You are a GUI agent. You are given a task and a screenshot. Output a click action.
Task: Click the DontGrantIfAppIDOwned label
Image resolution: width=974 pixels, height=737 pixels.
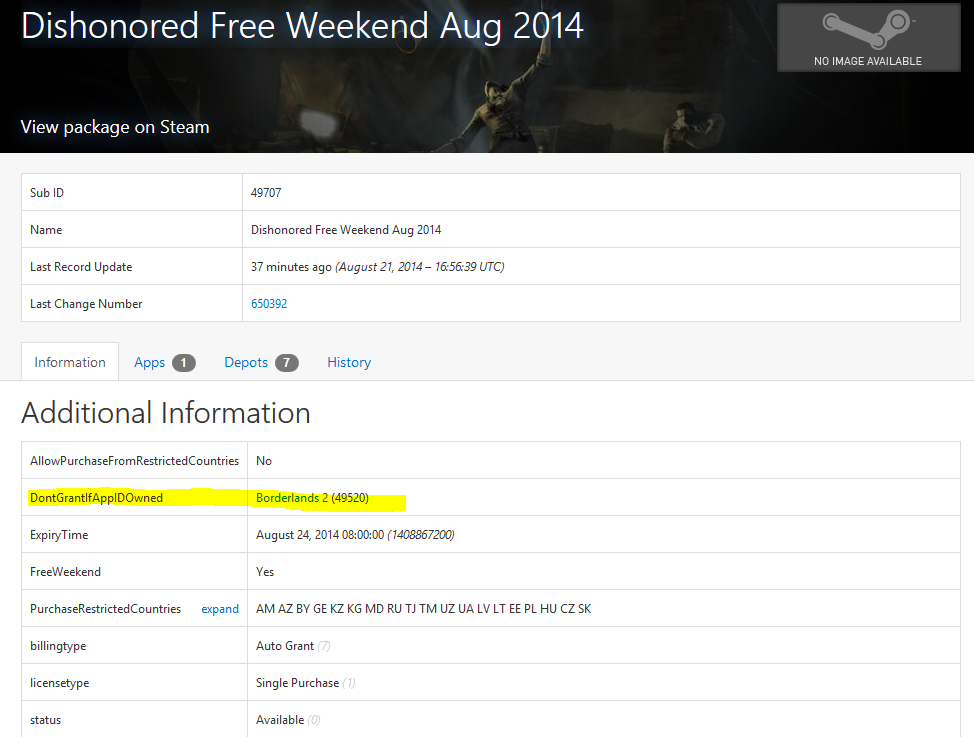coord(96,498)
